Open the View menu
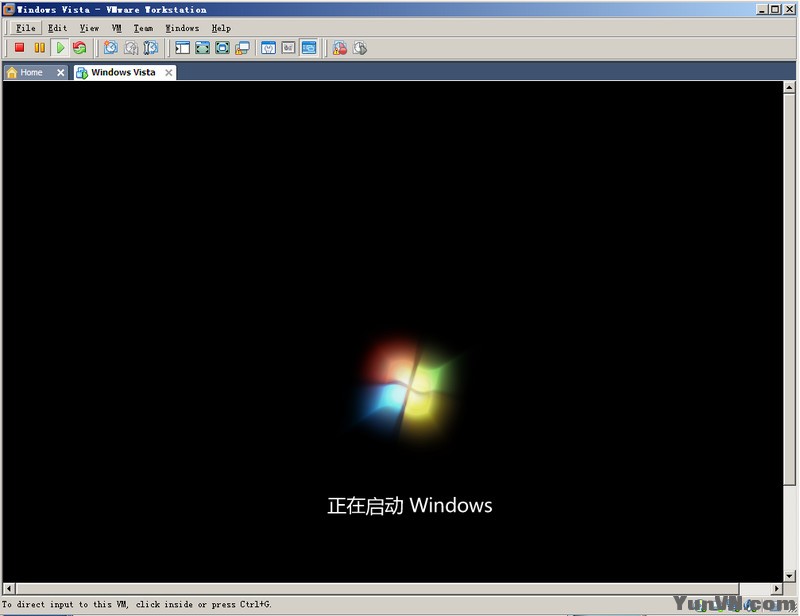Image resolution: width=800 pixels, height=616 pixels. (89, 28)
